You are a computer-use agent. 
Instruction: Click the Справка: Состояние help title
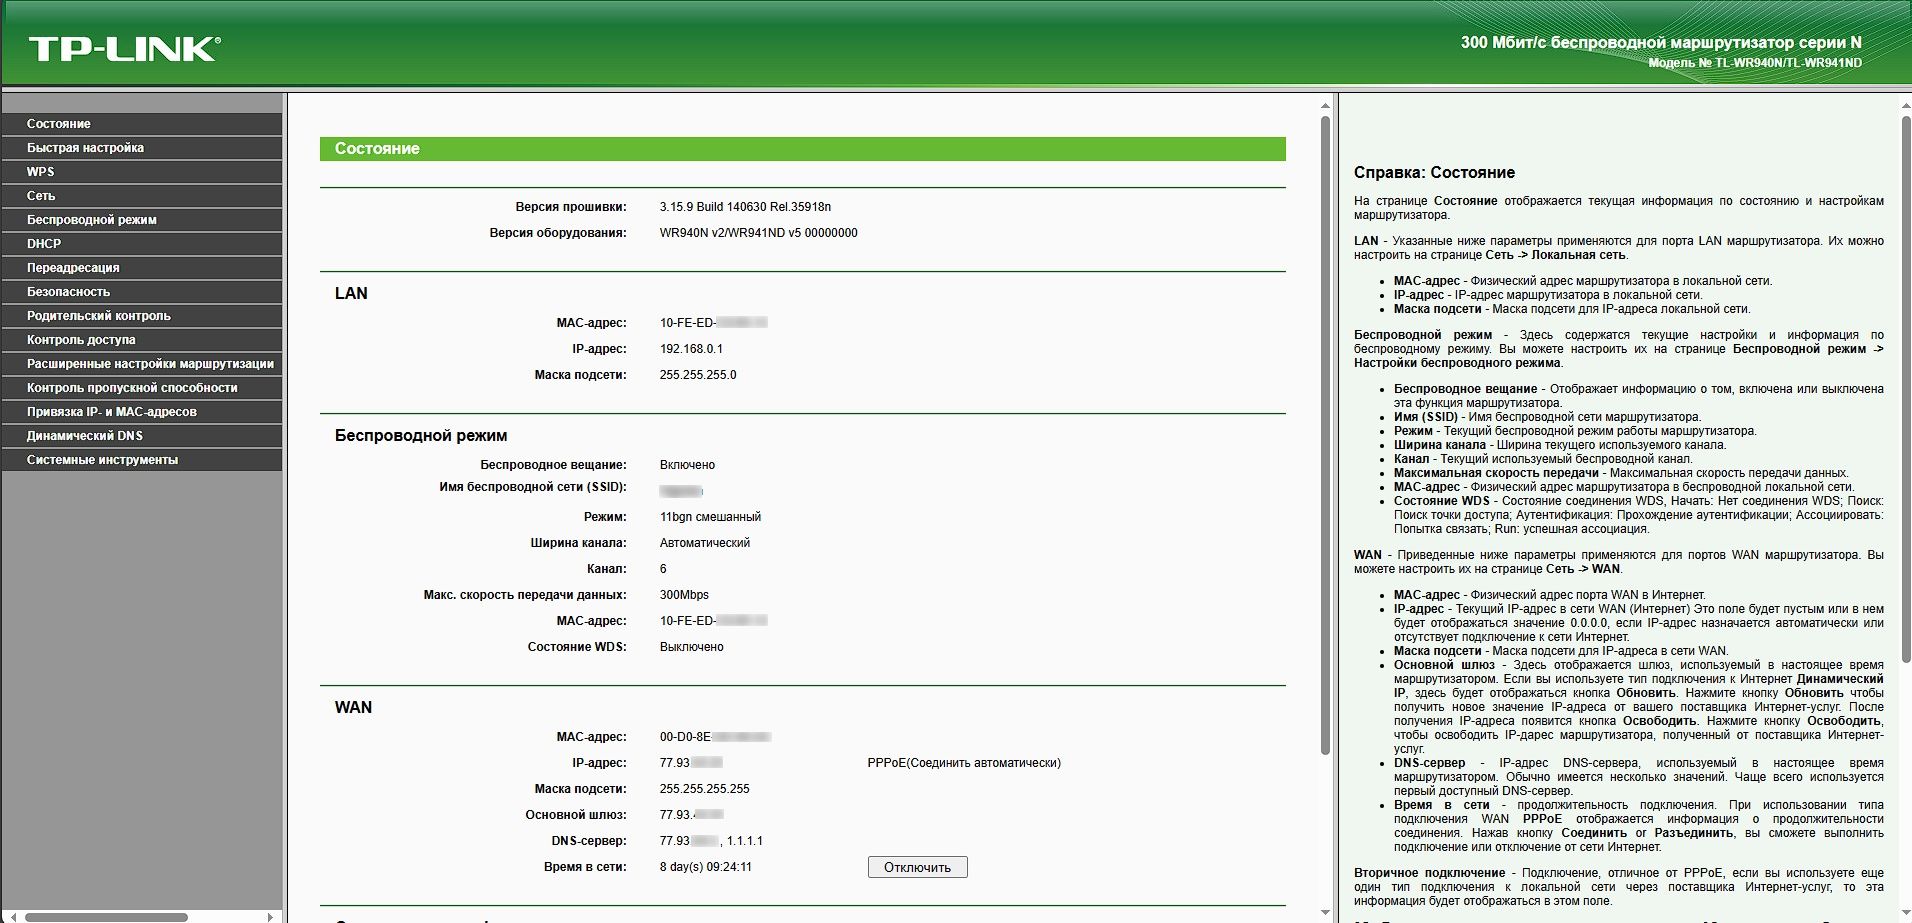[x=1434, y=173]
